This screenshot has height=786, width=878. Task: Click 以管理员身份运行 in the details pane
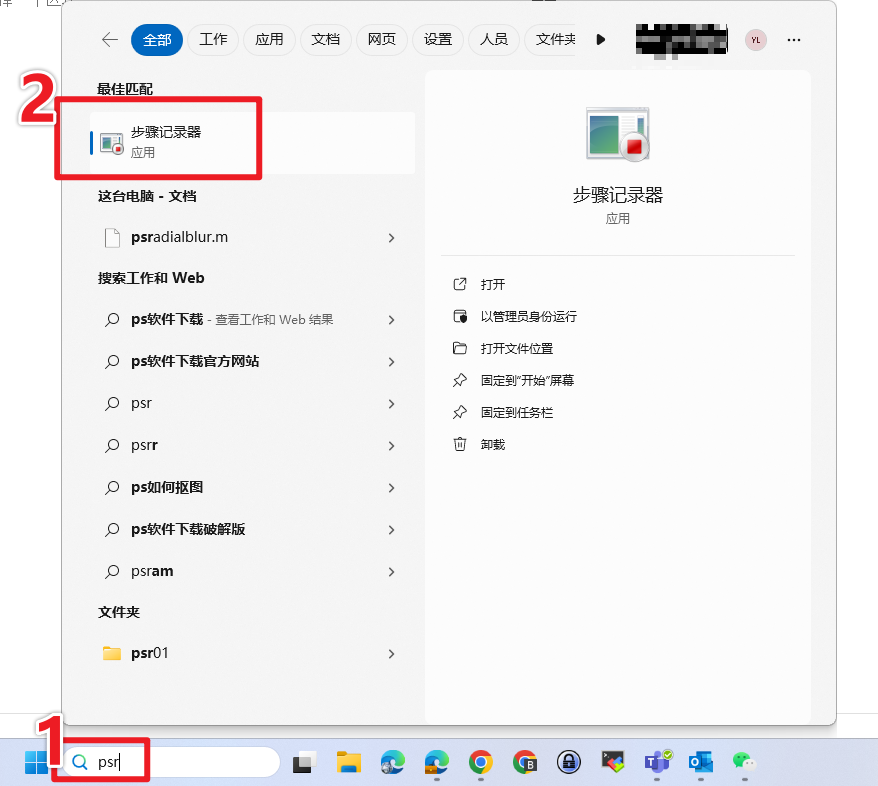pos(528,317)
